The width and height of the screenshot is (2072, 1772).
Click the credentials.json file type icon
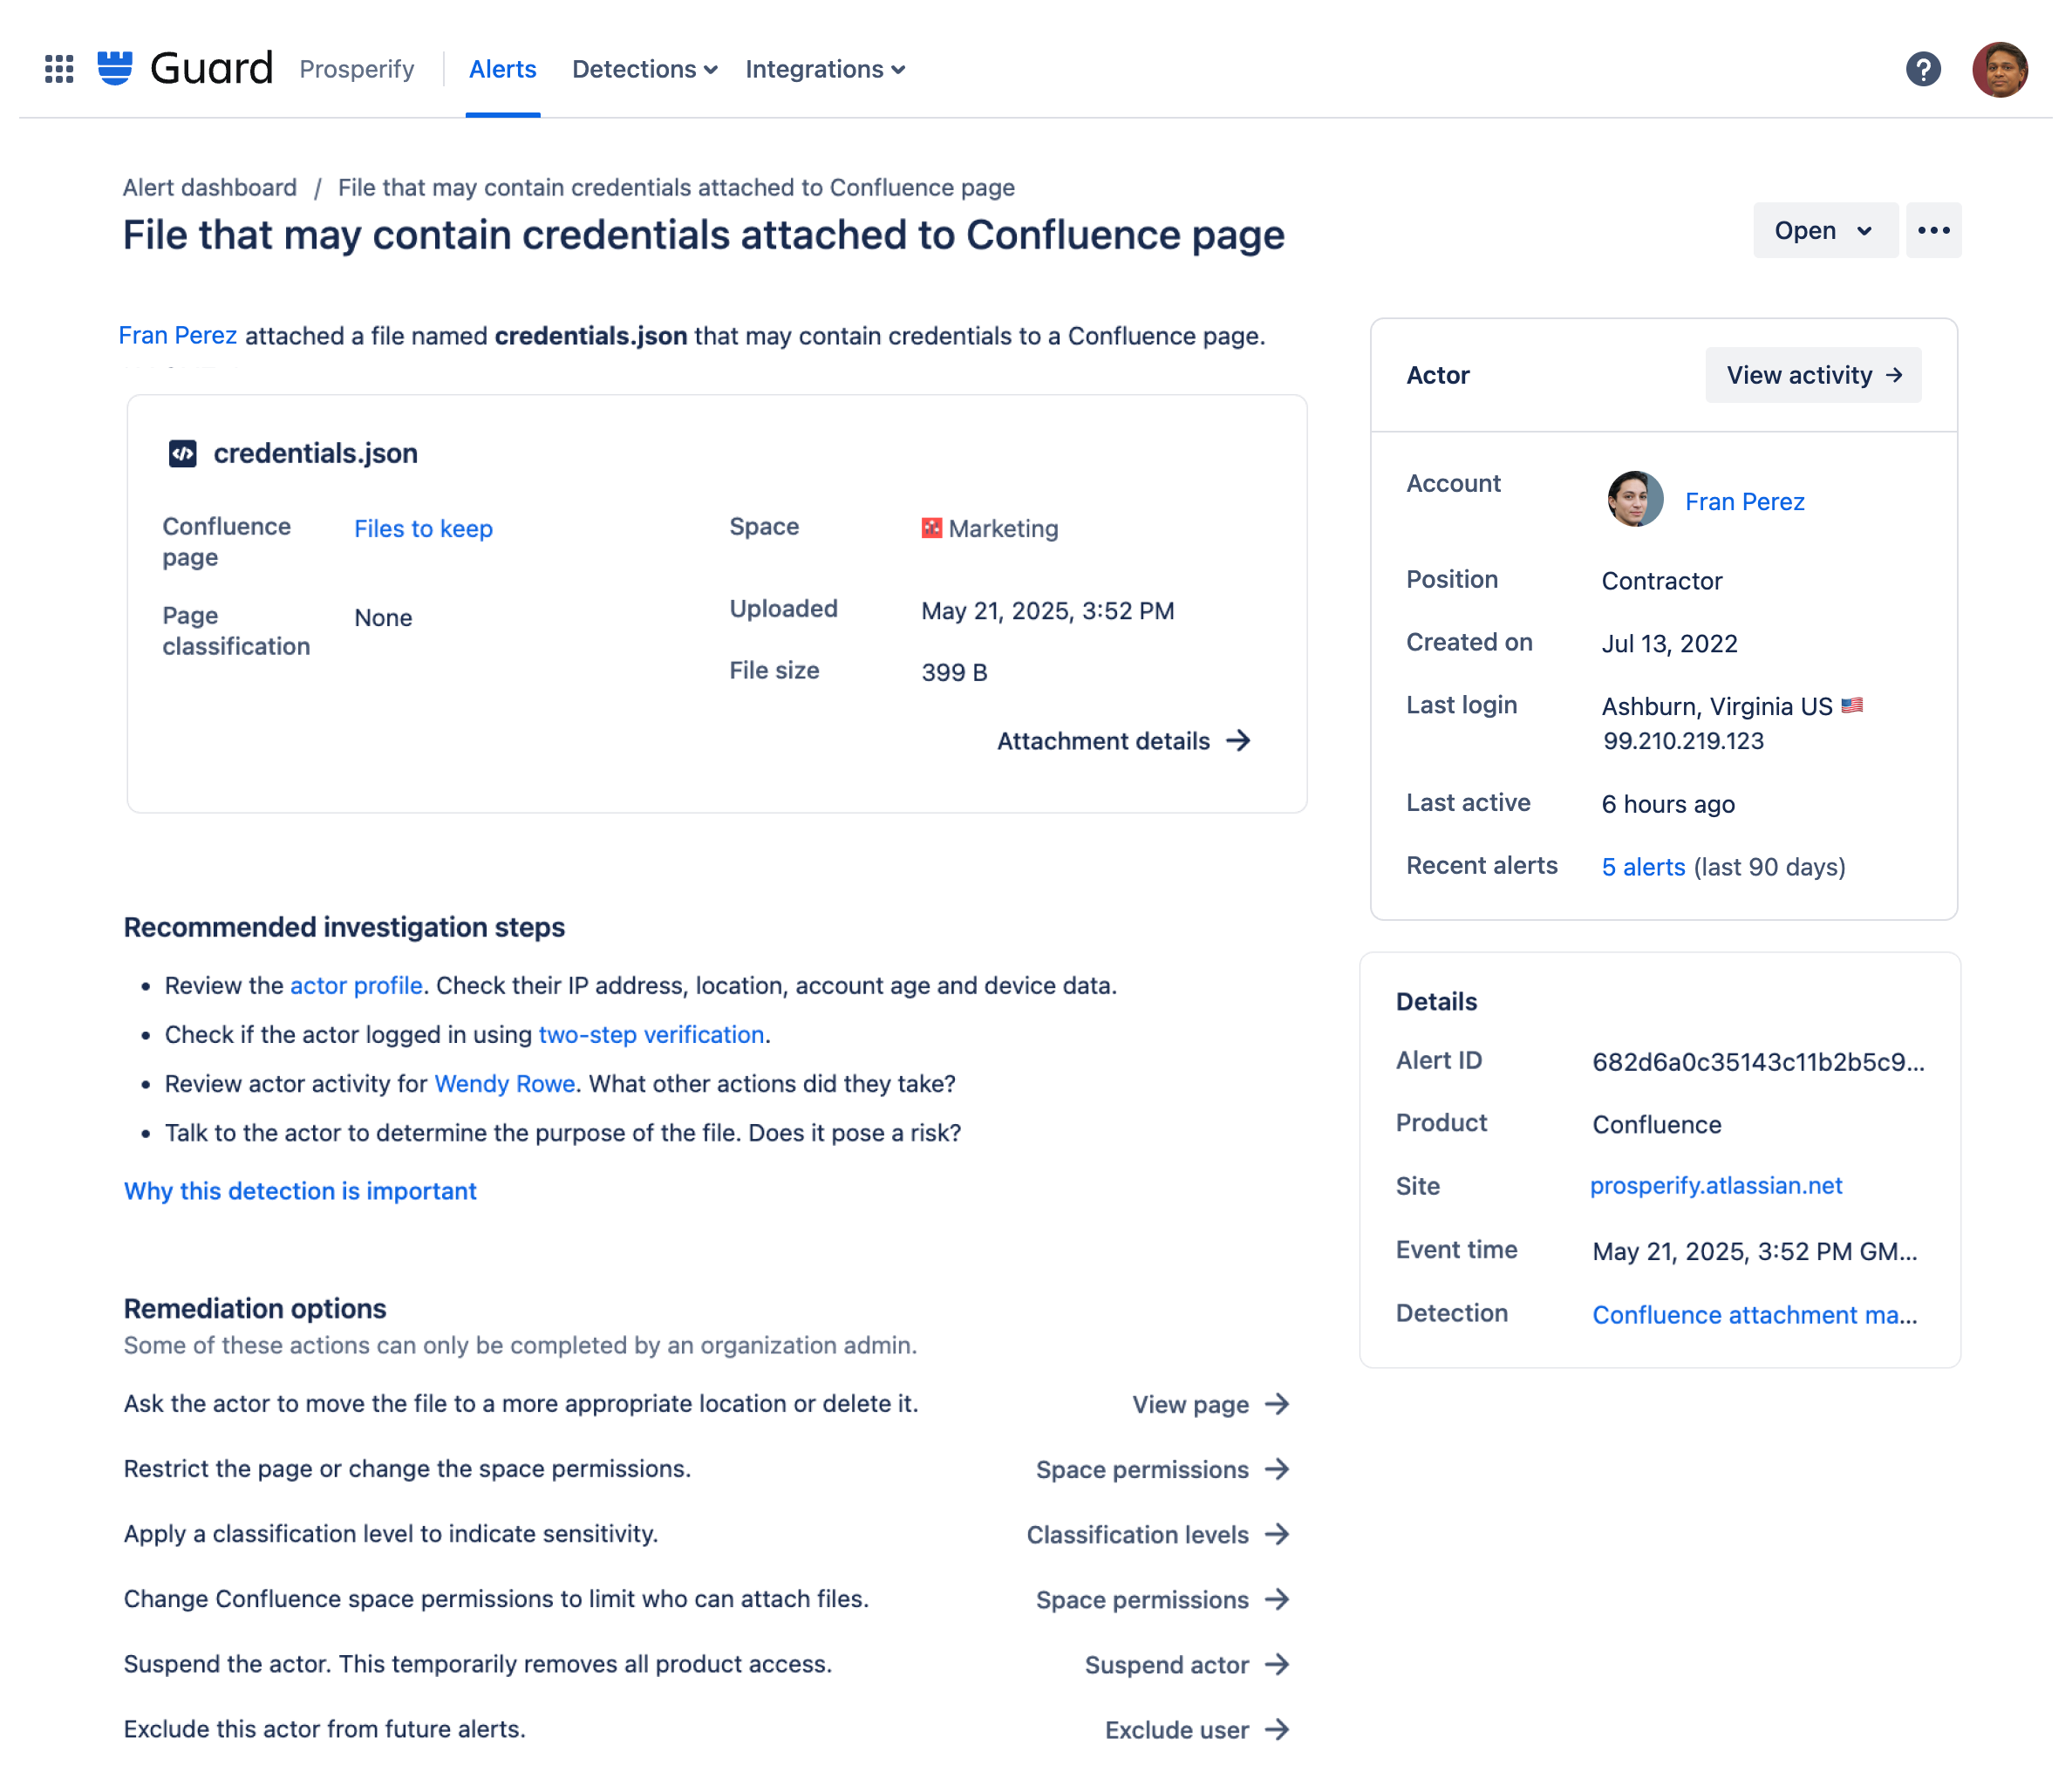coord(182,453)
